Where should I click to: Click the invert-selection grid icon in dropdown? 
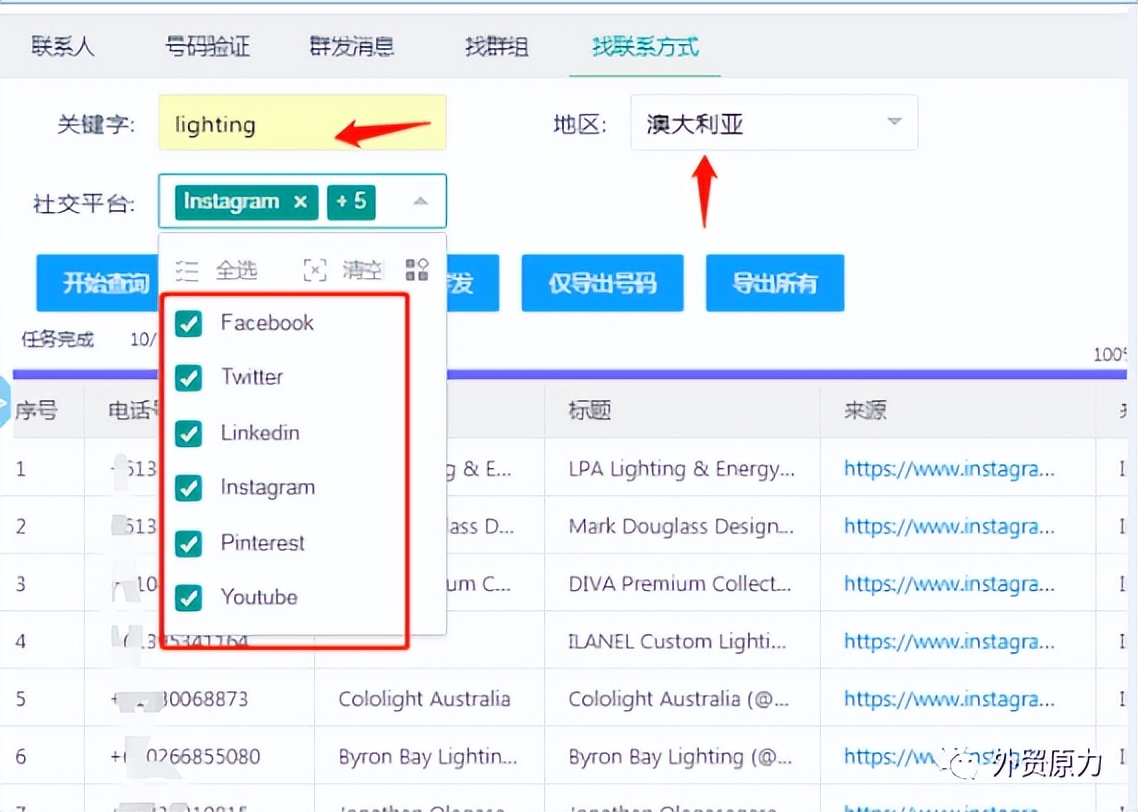click(x=417, y=268)
